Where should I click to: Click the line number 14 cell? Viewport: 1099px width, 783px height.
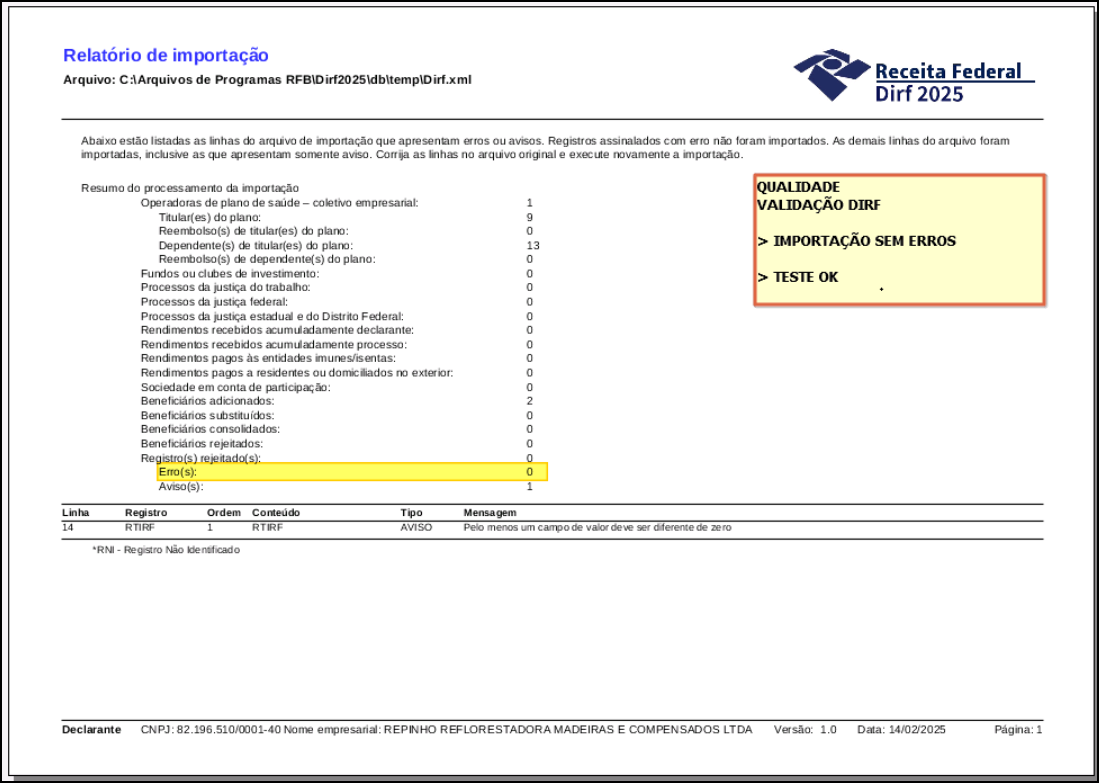point(67,527)
